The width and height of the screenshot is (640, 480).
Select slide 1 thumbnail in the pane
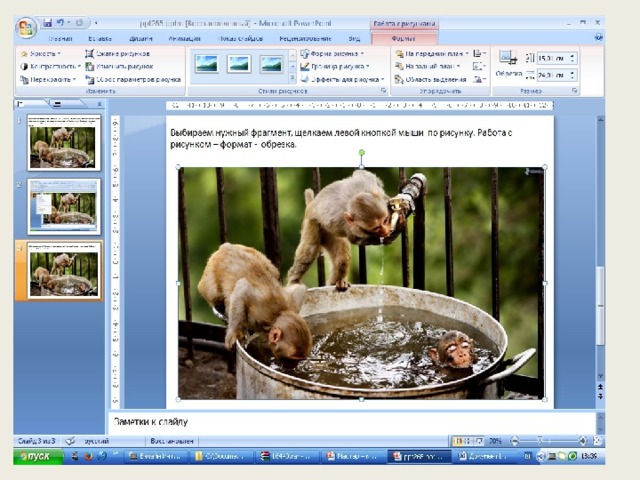click(64, 142)
